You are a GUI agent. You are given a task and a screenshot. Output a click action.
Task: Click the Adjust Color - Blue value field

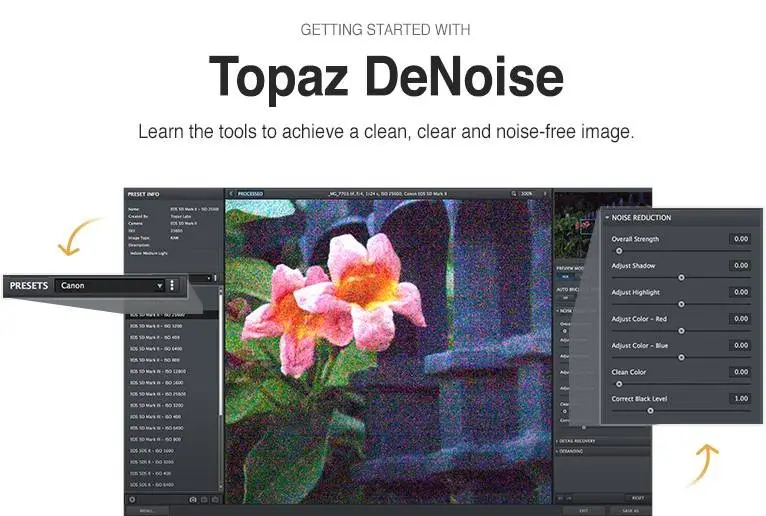pos(741,345)
